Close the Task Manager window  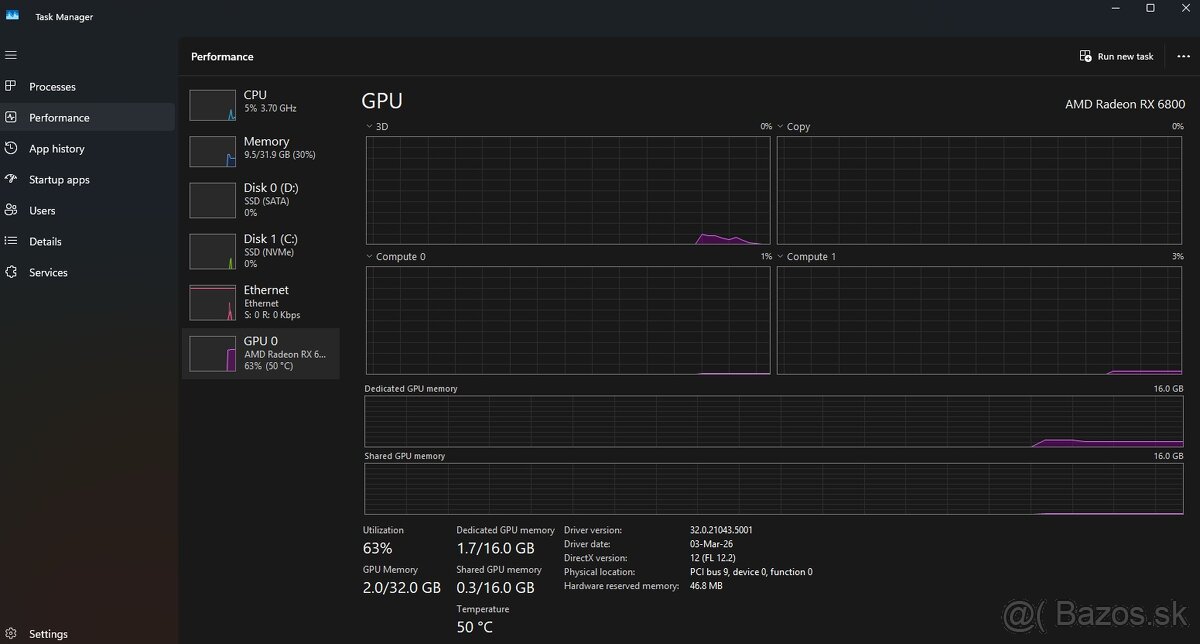click(1186, 9)
